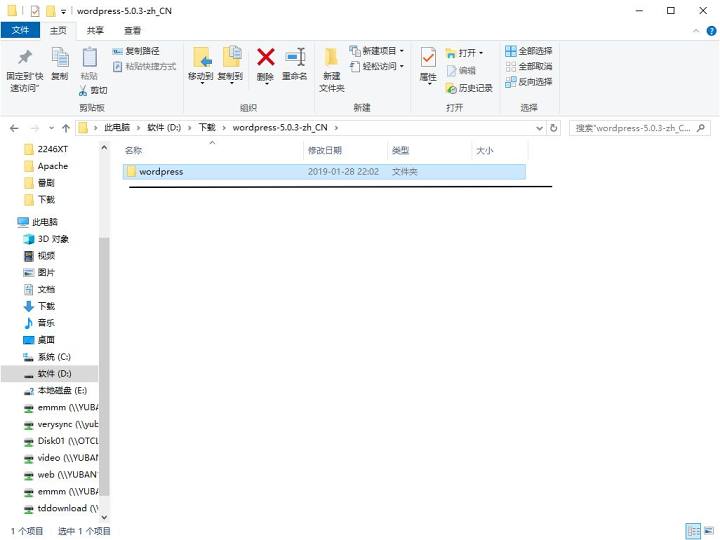Open the File (文件) tab
This screenshot has height=540, width=720.
(x=20, y=30)
